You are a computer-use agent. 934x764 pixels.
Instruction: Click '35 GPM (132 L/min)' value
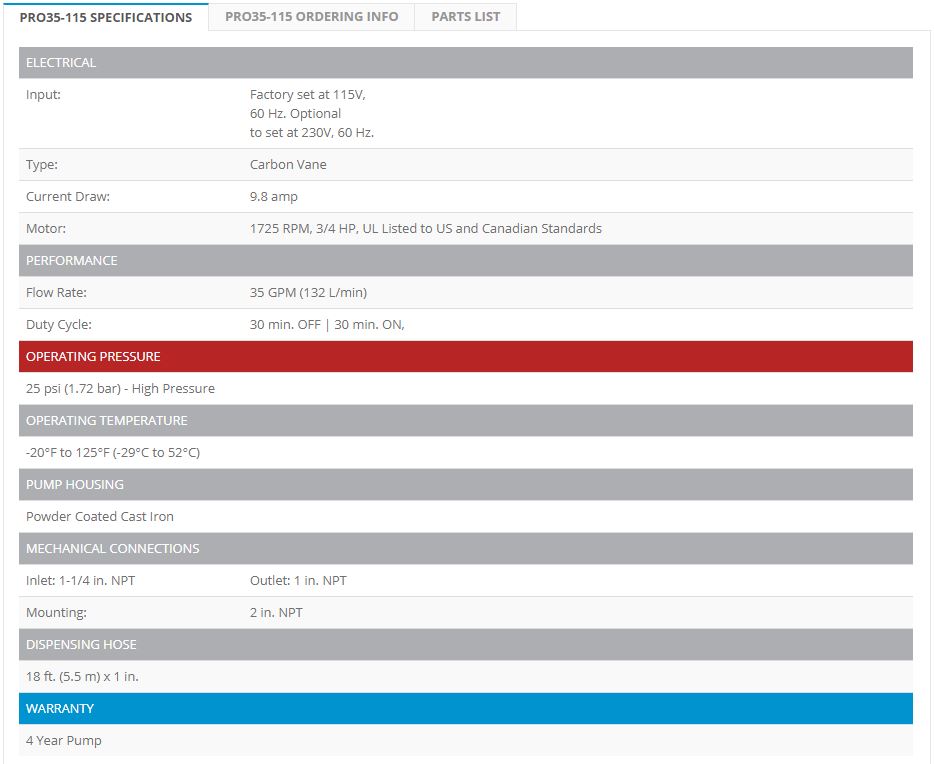tap(308, 292)
